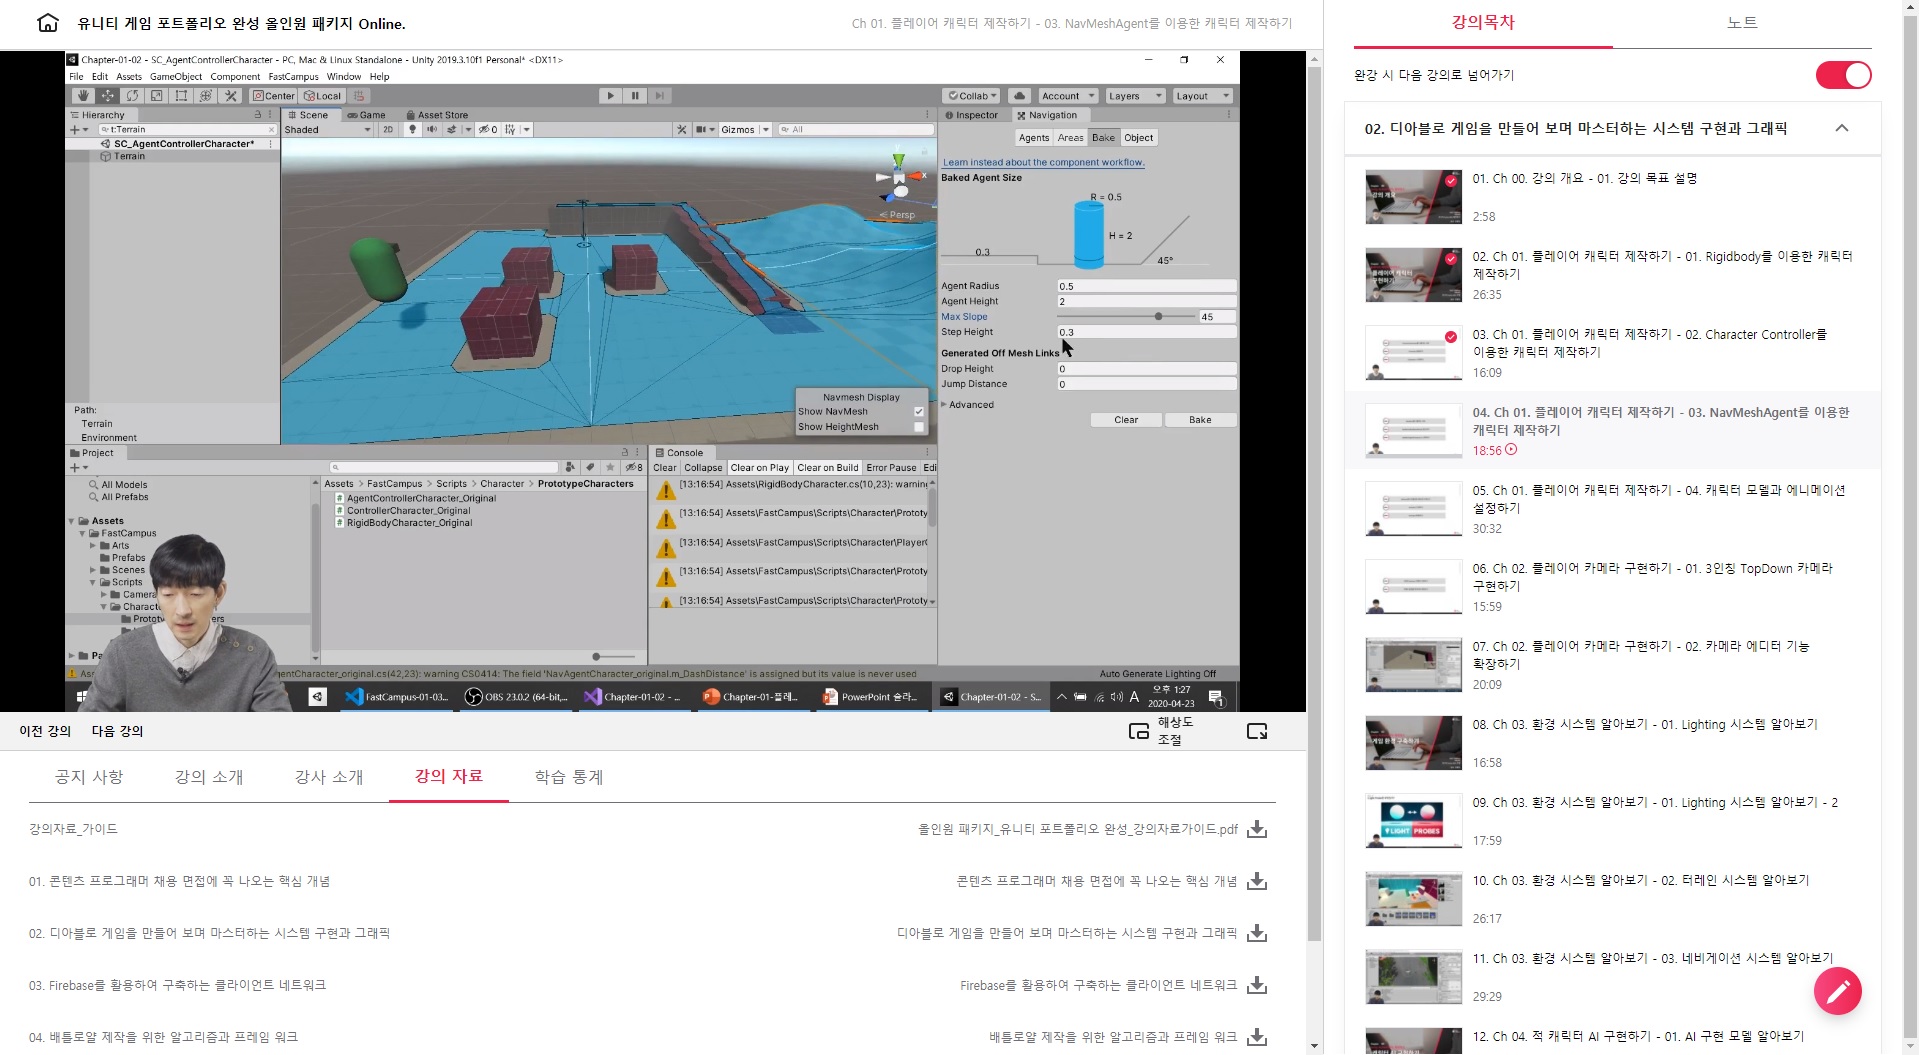Screen dimensions: 1919x1055
Task: Select the Hand tool in Unity toolbar
Action: click(83, 96)
